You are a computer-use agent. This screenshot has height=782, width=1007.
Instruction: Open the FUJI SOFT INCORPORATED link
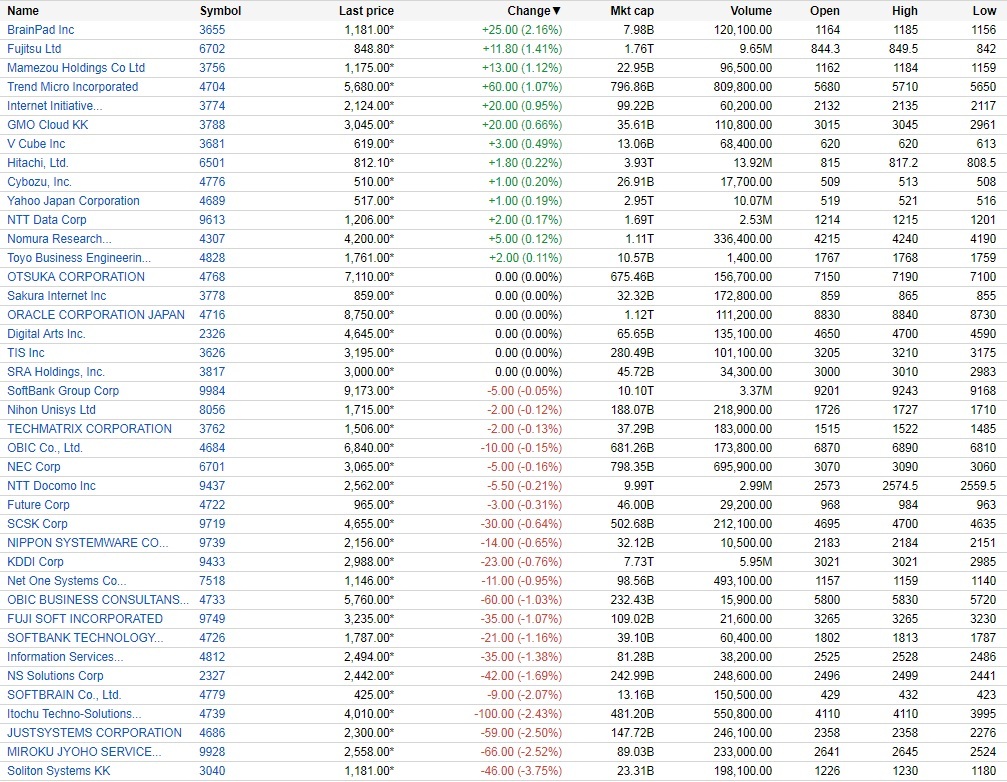(x=85, y=619)
